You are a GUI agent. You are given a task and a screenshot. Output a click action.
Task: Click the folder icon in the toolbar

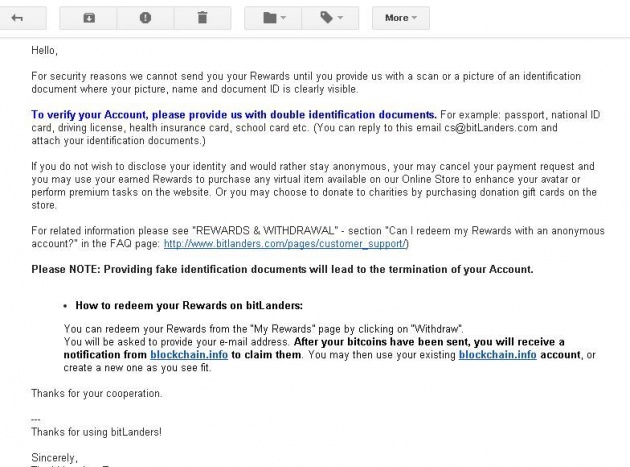click(x=270, y=18)
